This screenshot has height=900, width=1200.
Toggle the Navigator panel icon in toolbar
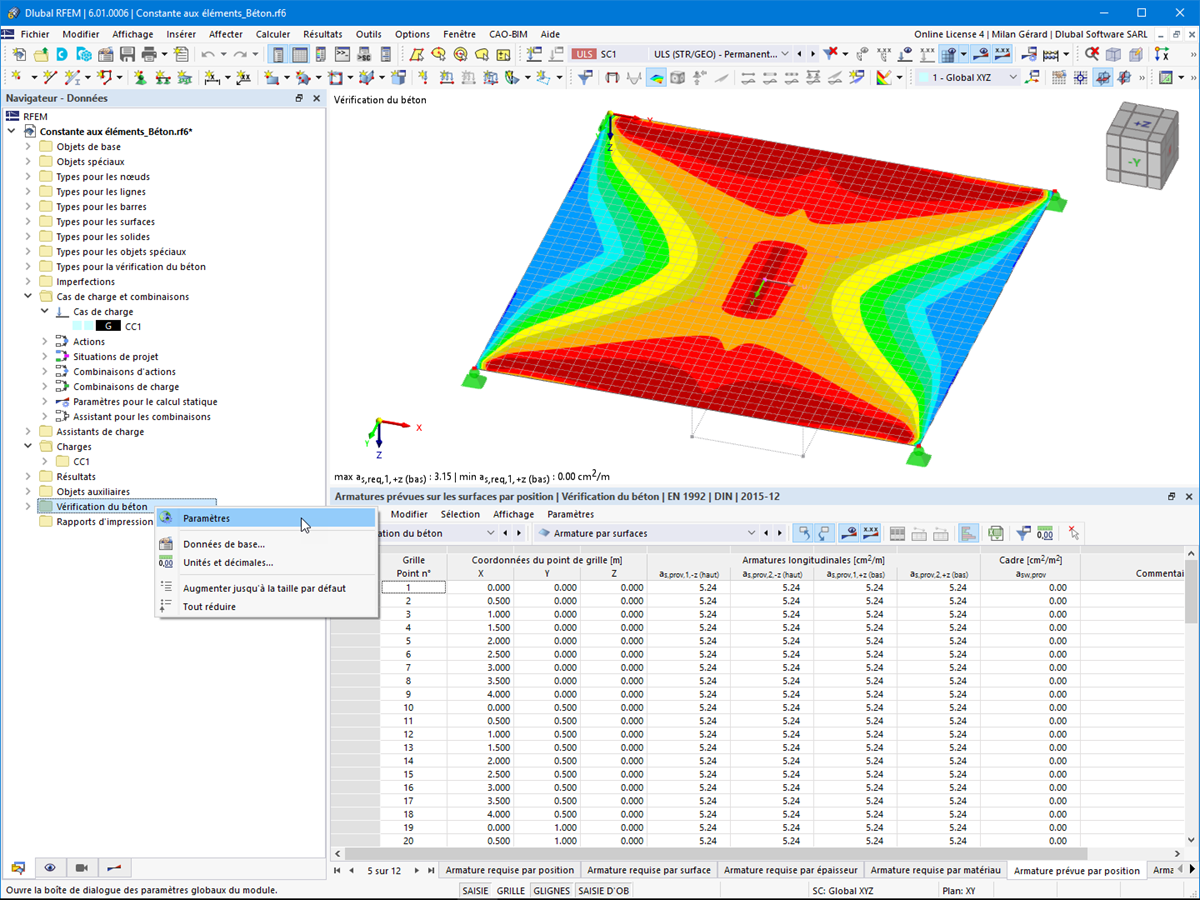pos(277,54)
